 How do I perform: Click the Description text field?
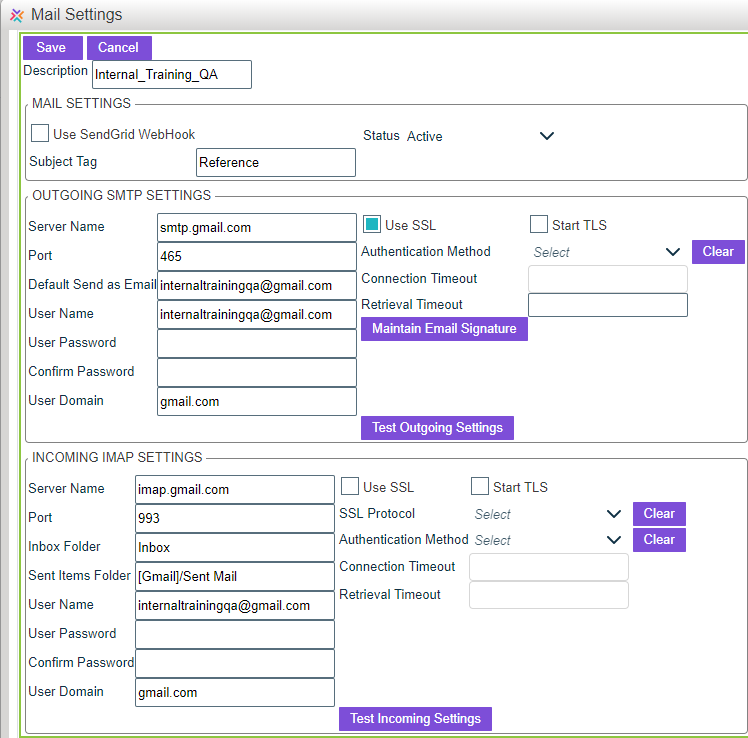pyautogui.click(x=171, y=75)
